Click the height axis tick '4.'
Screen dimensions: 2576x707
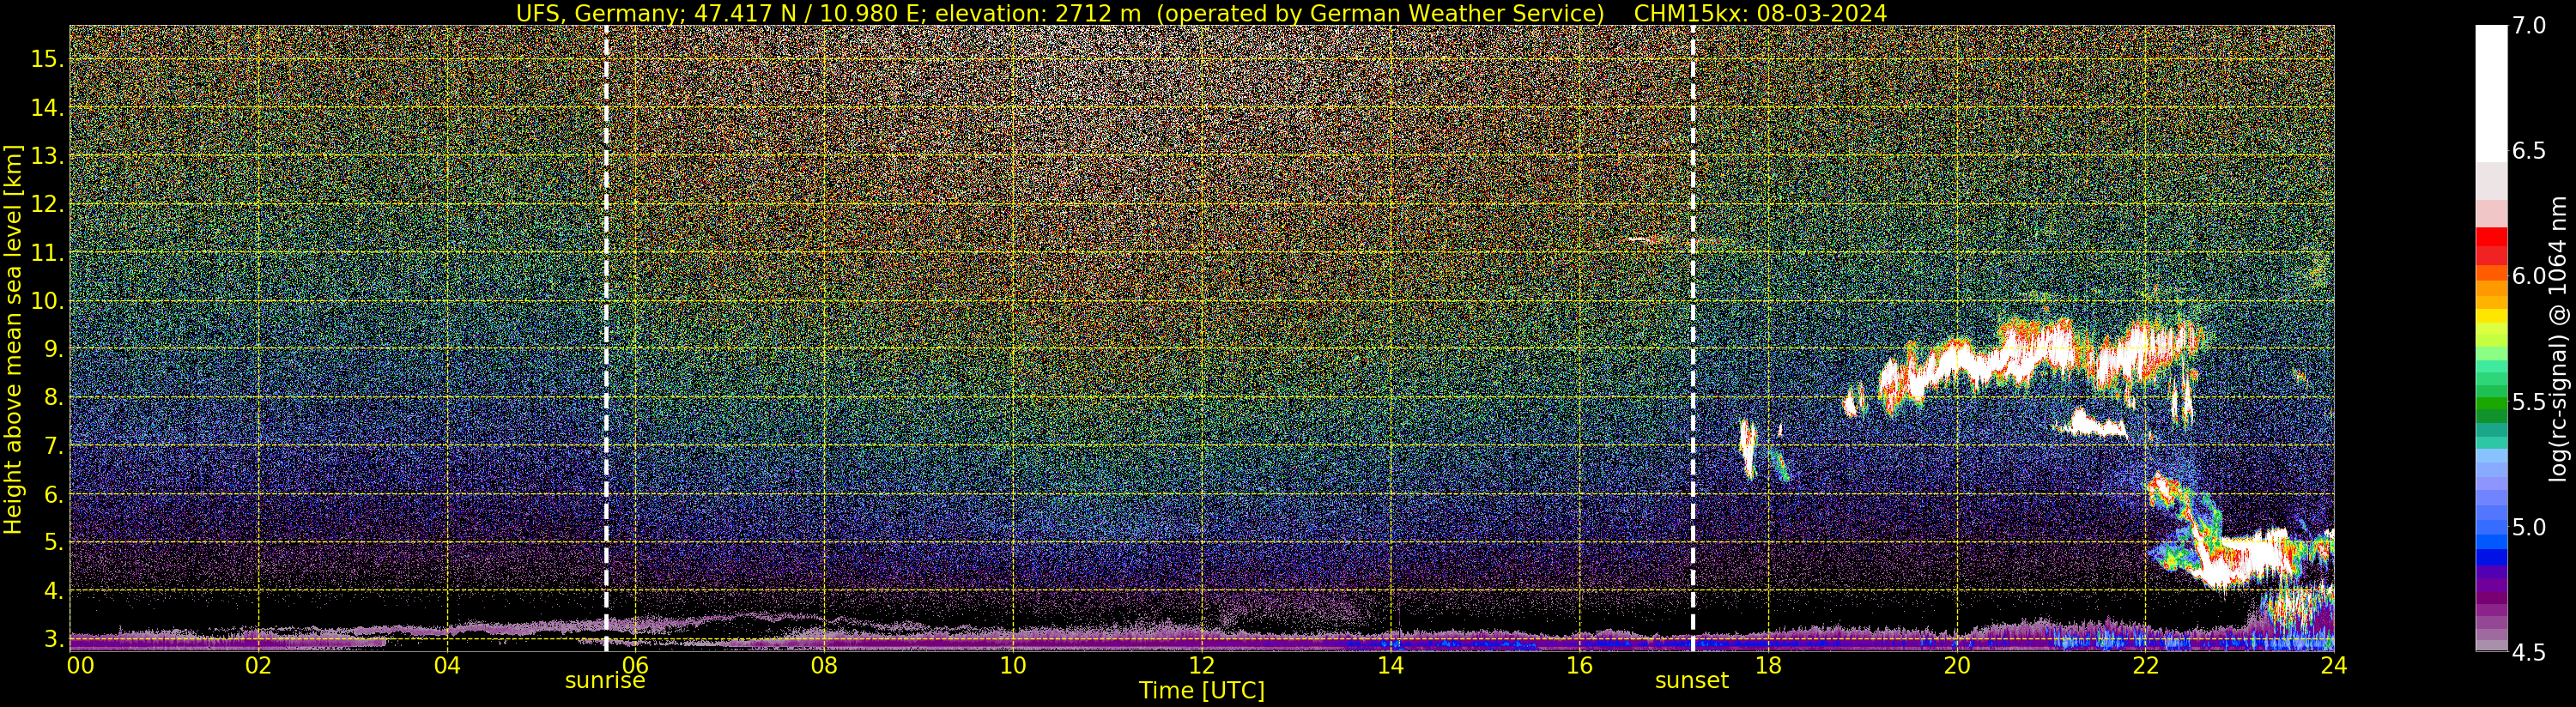point(53,591)
